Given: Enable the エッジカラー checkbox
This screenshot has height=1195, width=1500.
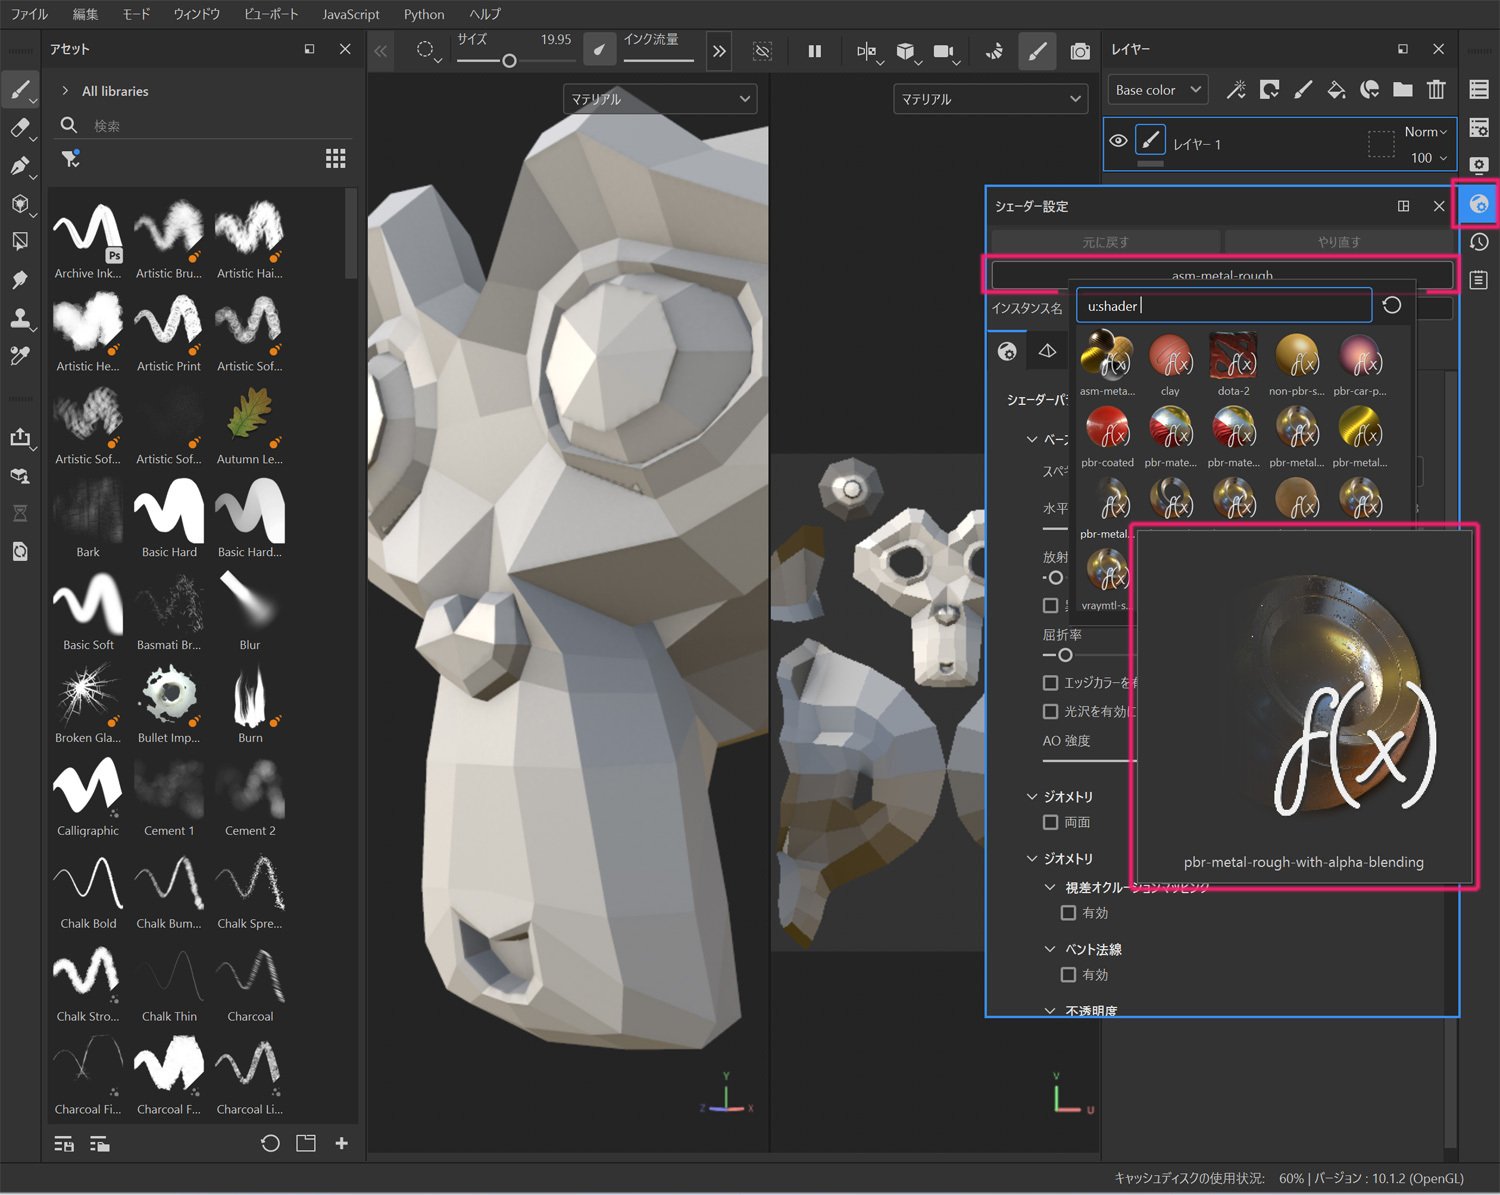Looking at the screenshot, I should click(1050, 683).
